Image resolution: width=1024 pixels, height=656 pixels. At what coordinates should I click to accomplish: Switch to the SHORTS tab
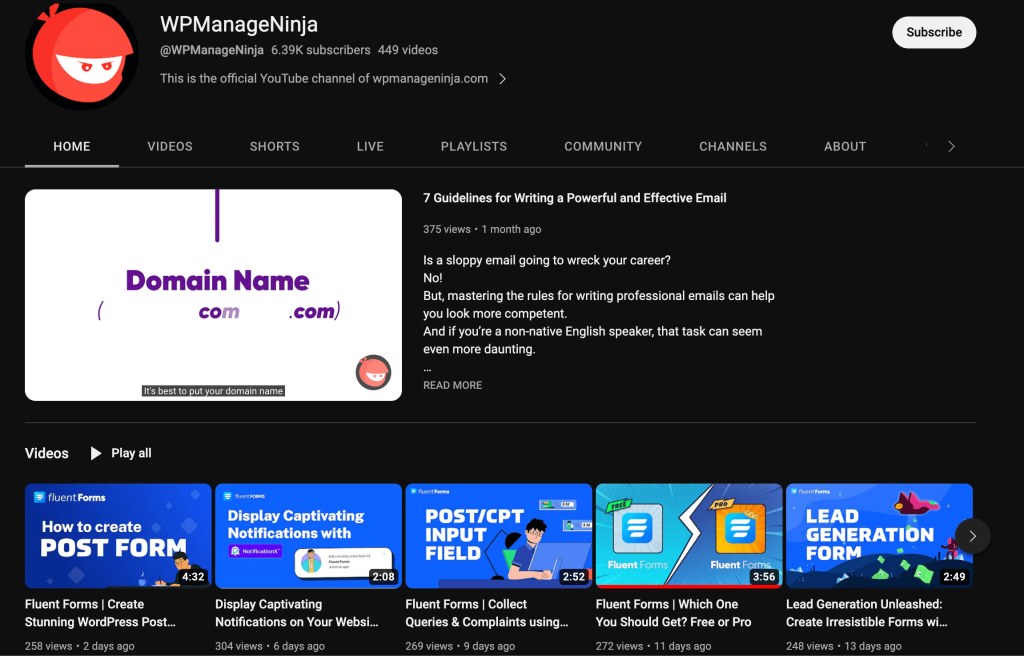click(274, 146)
